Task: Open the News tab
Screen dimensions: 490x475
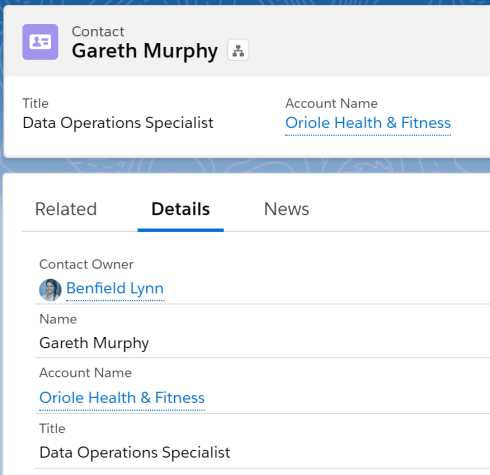Action: pos(287,209)
